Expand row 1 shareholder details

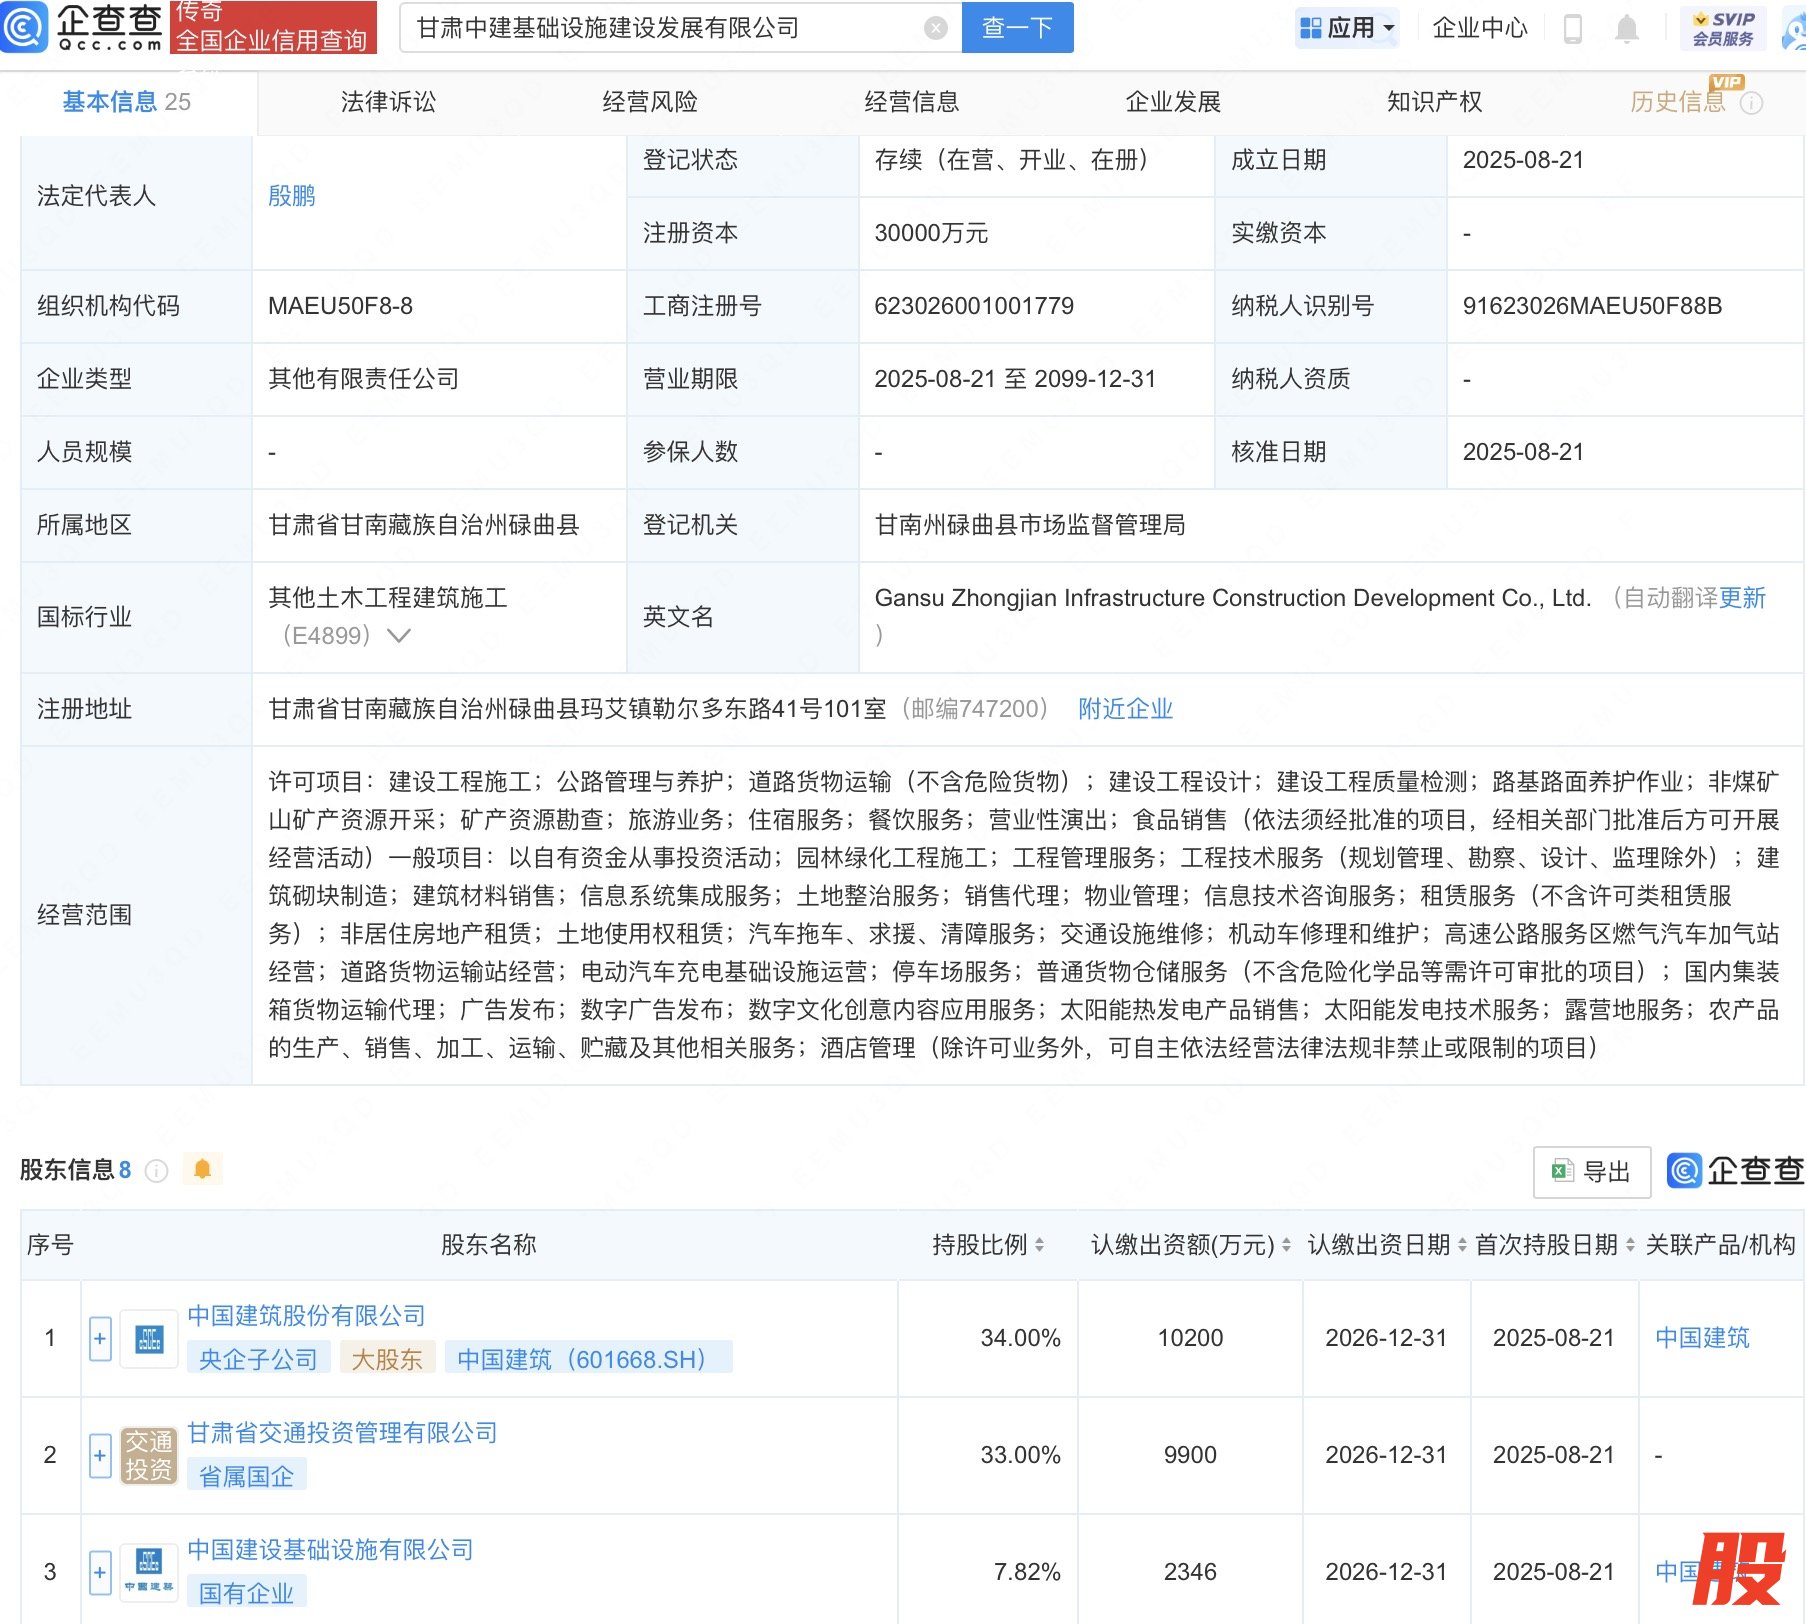pyautogui.click(x=100, y=1339)
